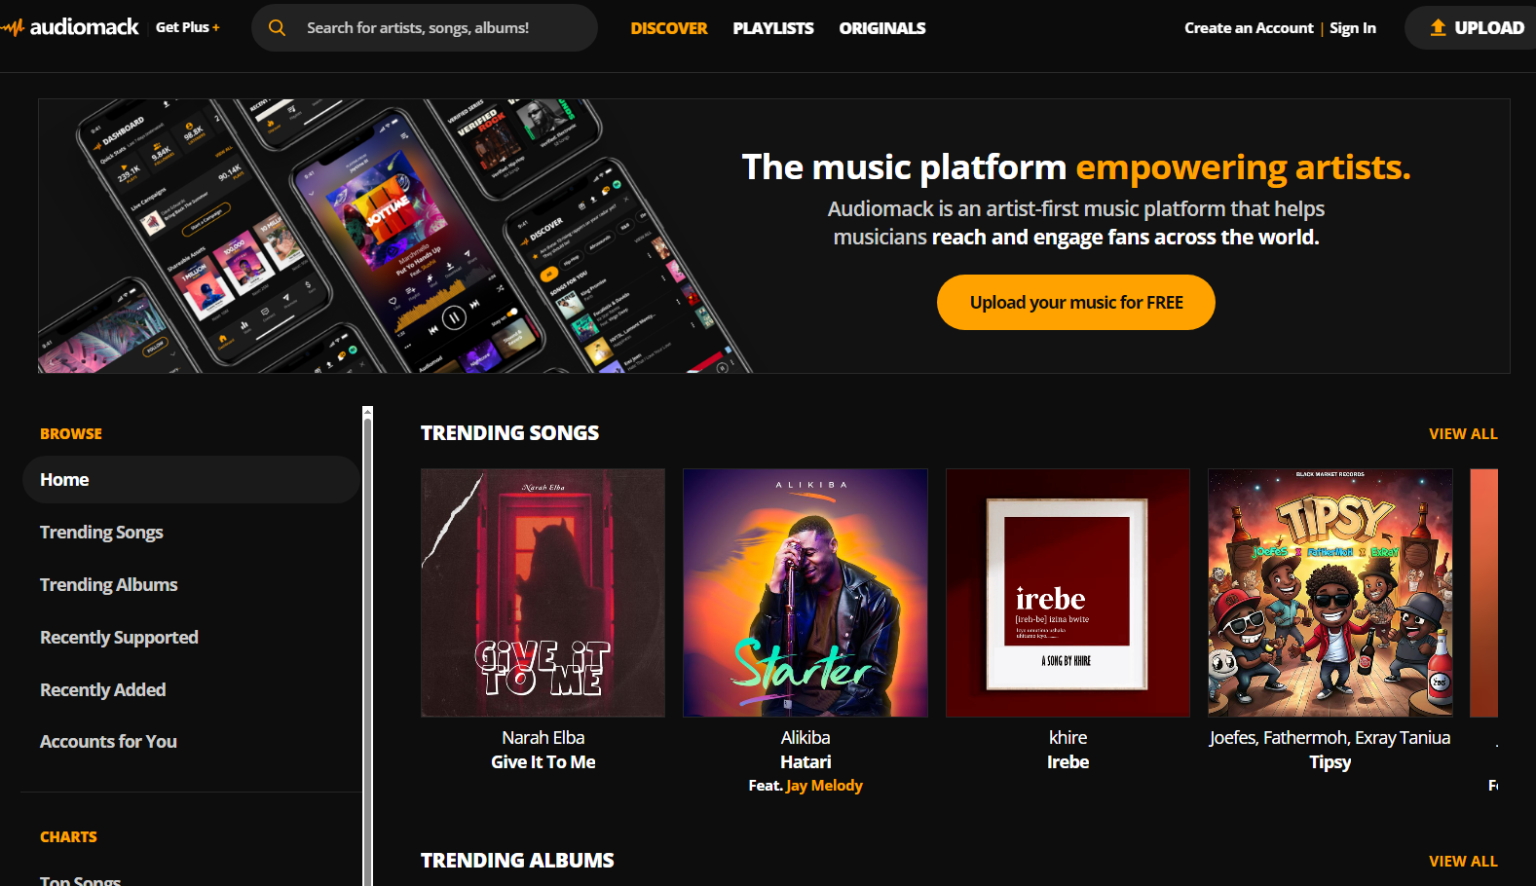Go to the Originals tab
This screenshot has height=886, width=1536.
[882, 28]
